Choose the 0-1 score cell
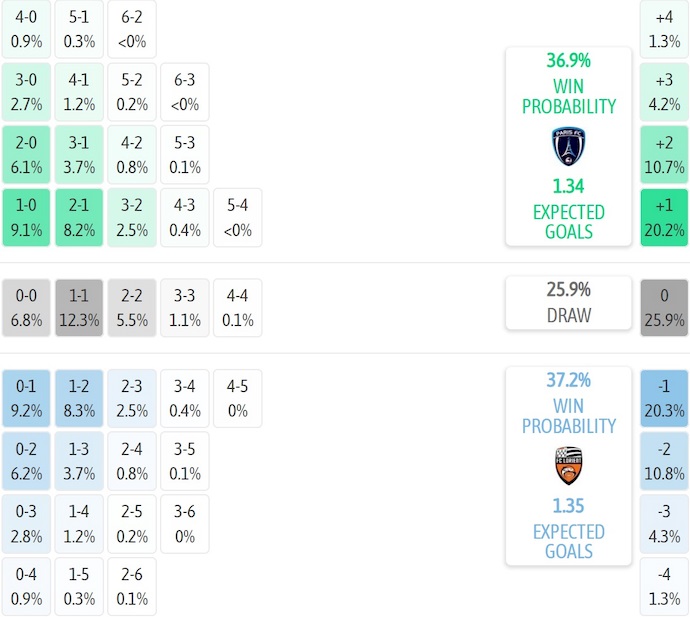 pyautogui.click(x=27, y=398)
